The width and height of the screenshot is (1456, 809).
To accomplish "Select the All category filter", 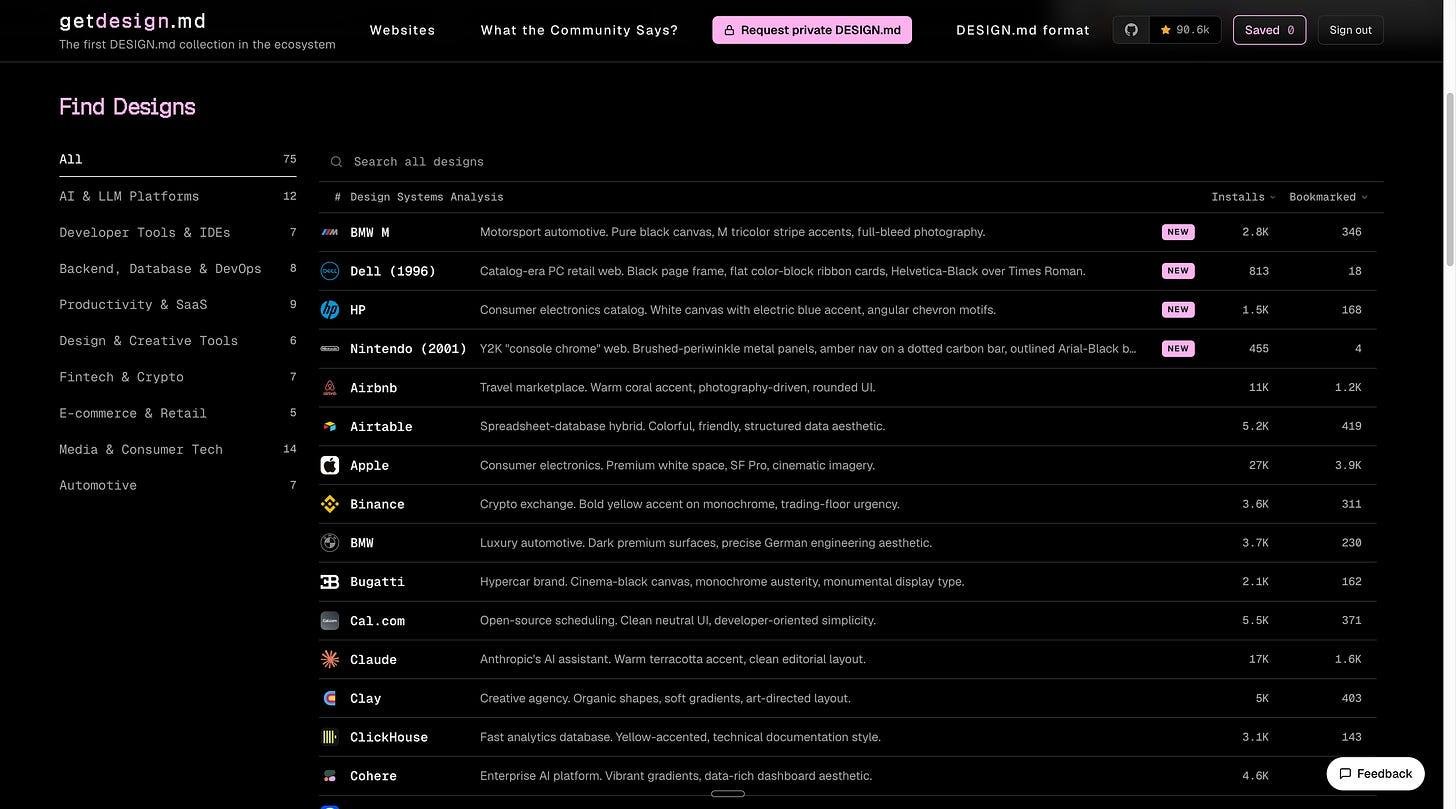I will pos(178,159).
